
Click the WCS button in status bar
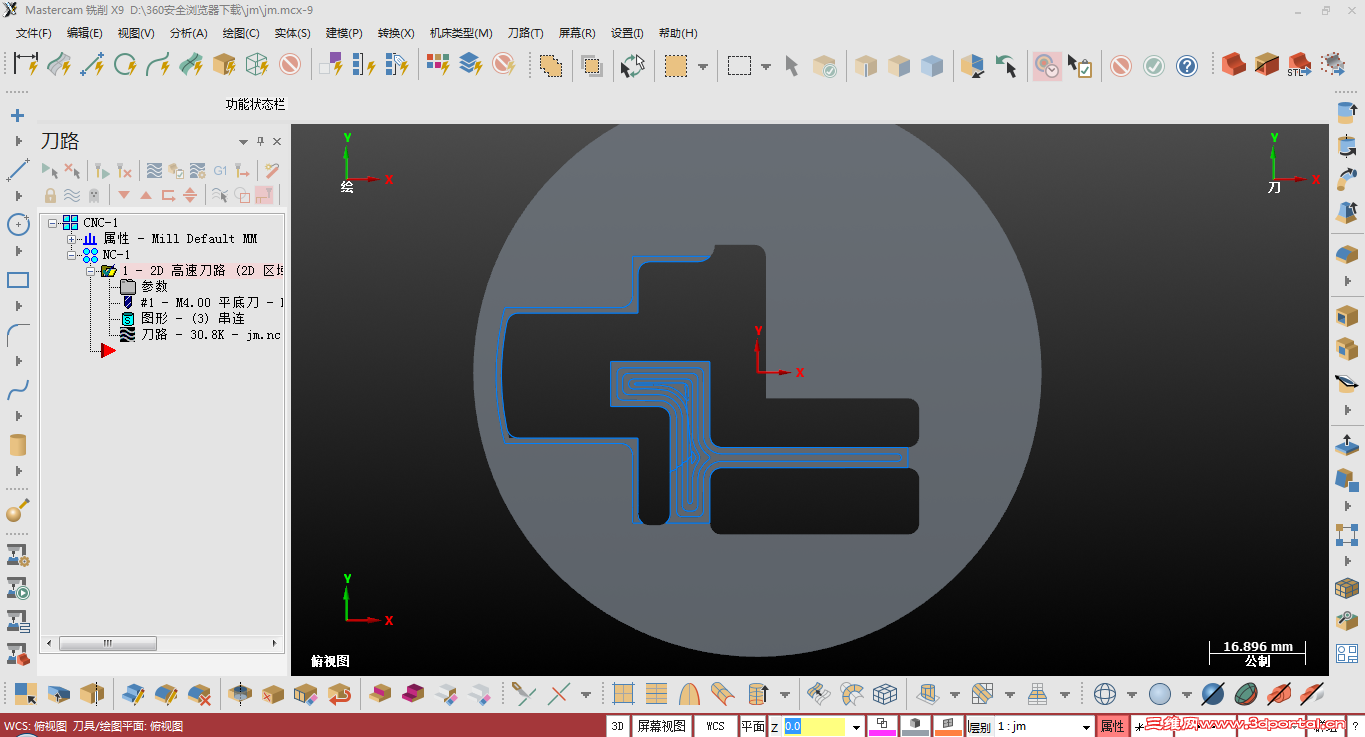point(715,726)
